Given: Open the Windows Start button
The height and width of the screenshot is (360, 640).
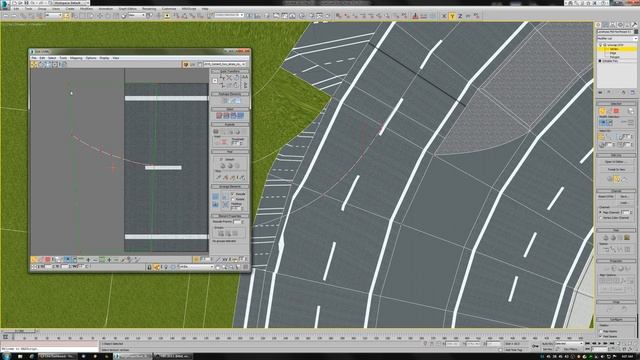Looking at the screenshot, I should 6,356.
